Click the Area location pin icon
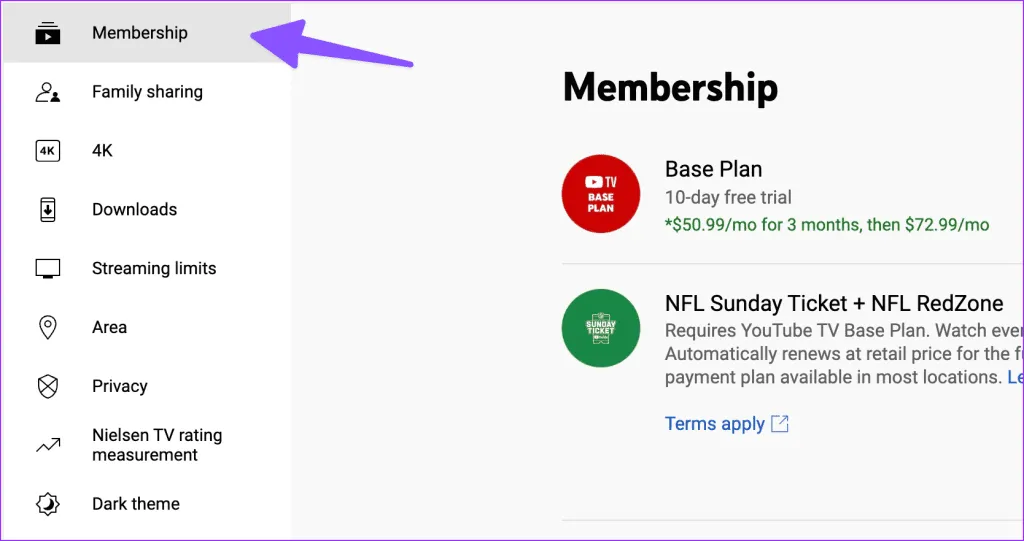 [47, 328]
